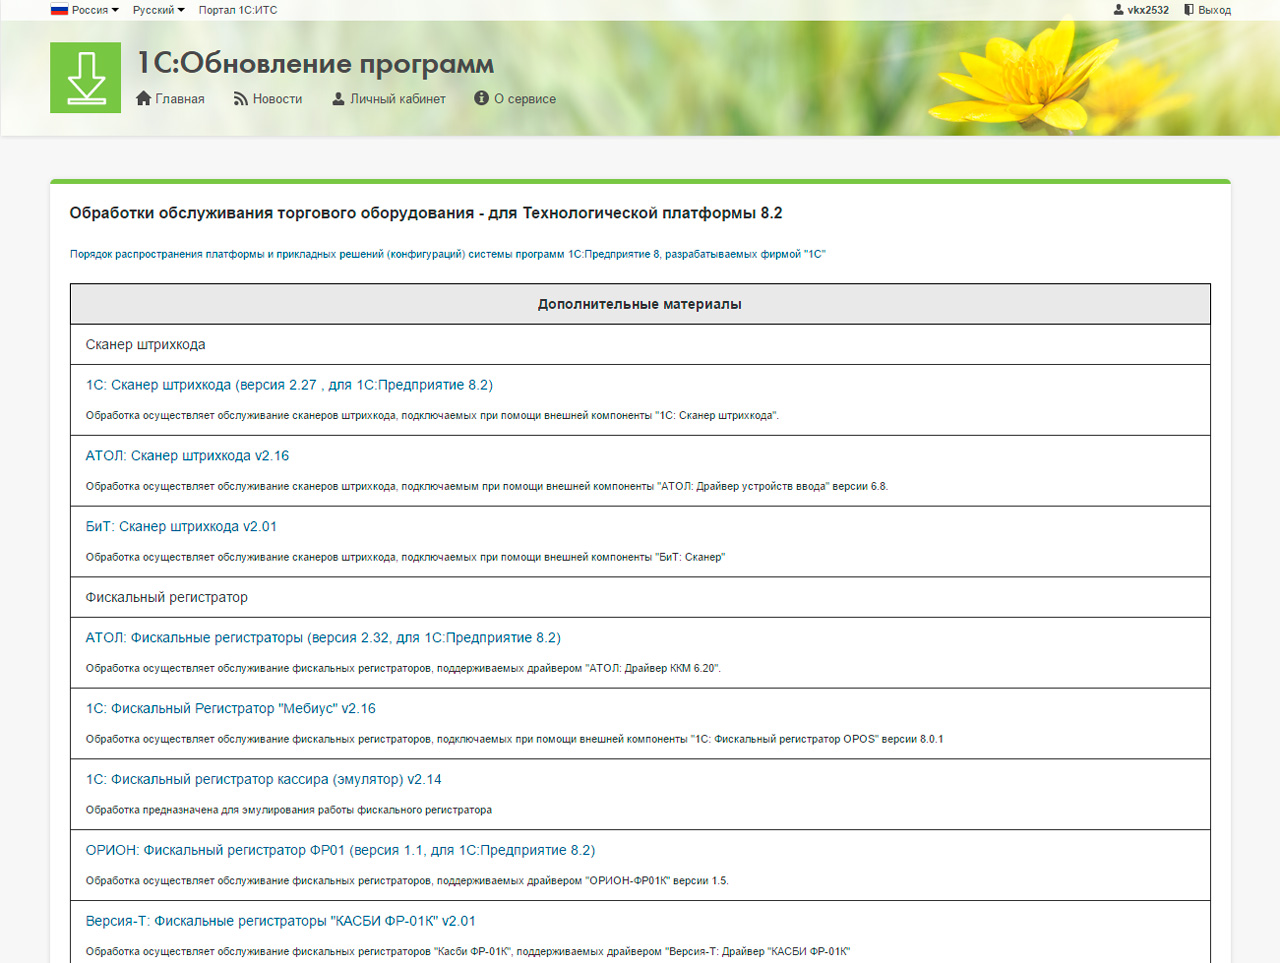The image size is (1280, 963).
Task: Open Версия-Т: Фискальные регистраторы КАСБИ ФР-01К link
Action: coord(281,922)
